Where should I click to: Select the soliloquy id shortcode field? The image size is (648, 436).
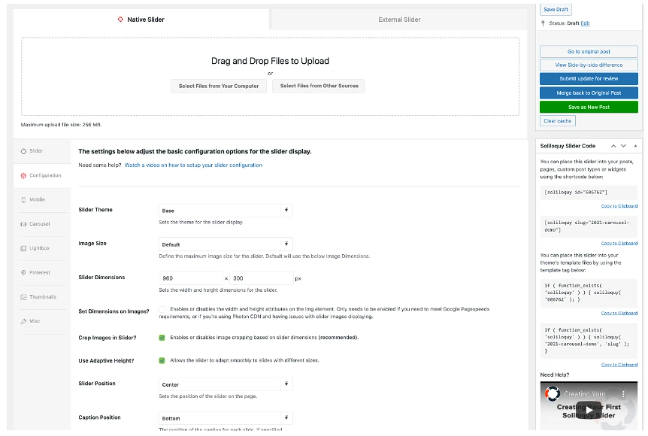(588, 192)
